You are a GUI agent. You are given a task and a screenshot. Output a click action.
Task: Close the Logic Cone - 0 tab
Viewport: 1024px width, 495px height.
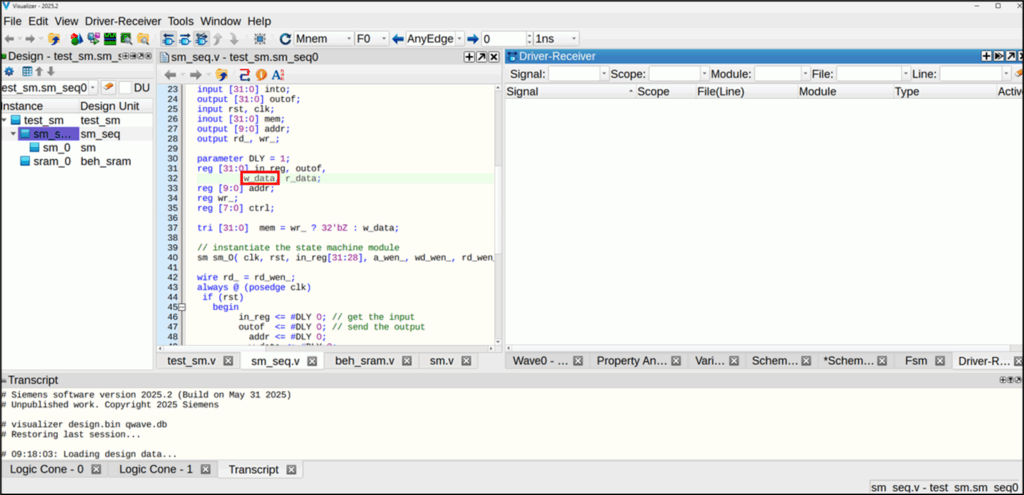97,469
